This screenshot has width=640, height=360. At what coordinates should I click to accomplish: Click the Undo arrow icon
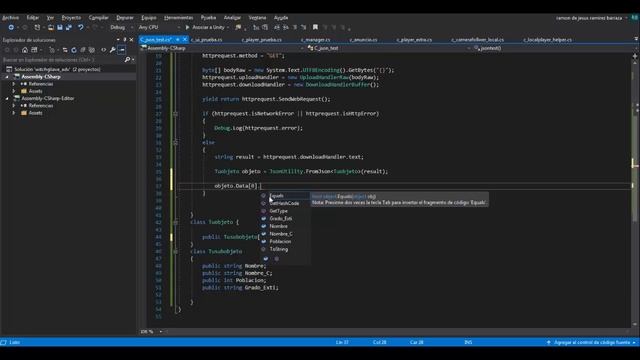point(81,27)
